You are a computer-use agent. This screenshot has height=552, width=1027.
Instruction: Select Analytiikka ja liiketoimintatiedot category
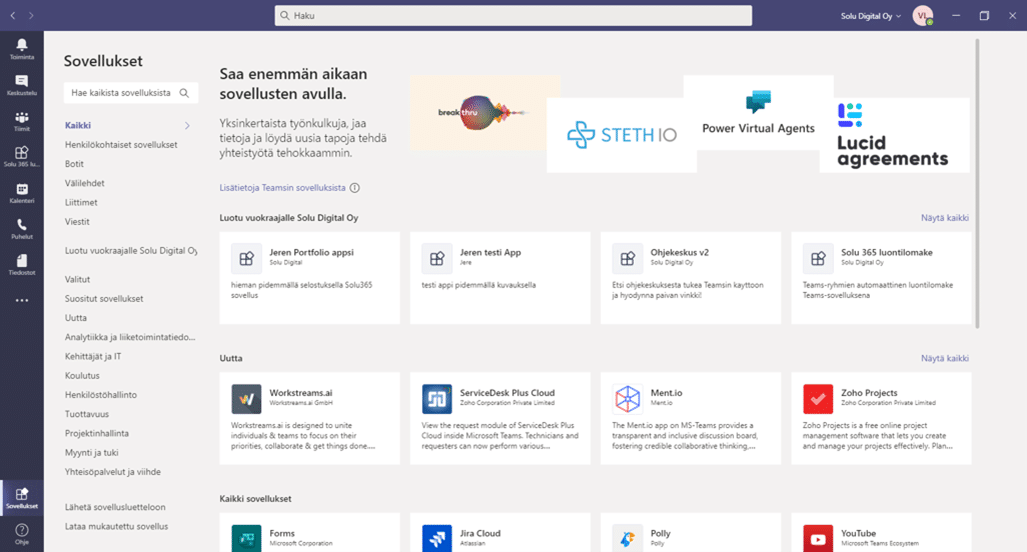tap(130, 337)
